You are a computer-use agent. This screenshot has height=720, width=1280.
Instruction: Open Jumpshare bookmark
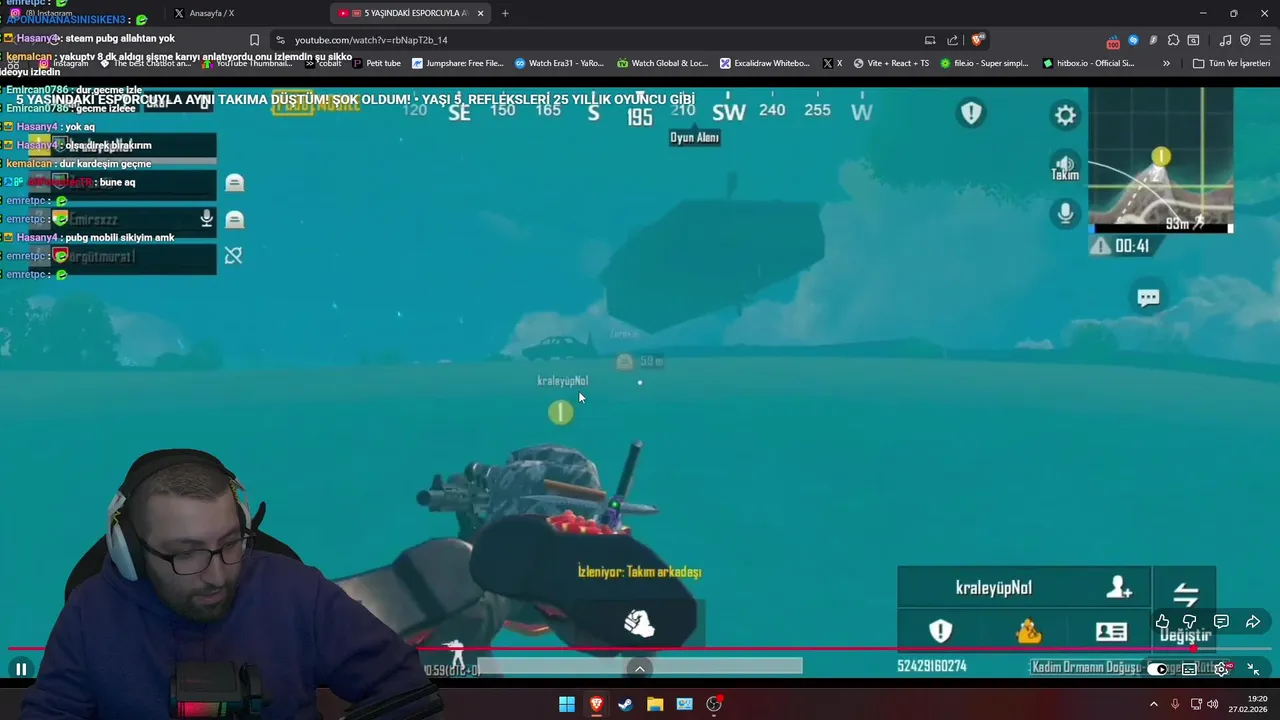click(x=458, y=63)
